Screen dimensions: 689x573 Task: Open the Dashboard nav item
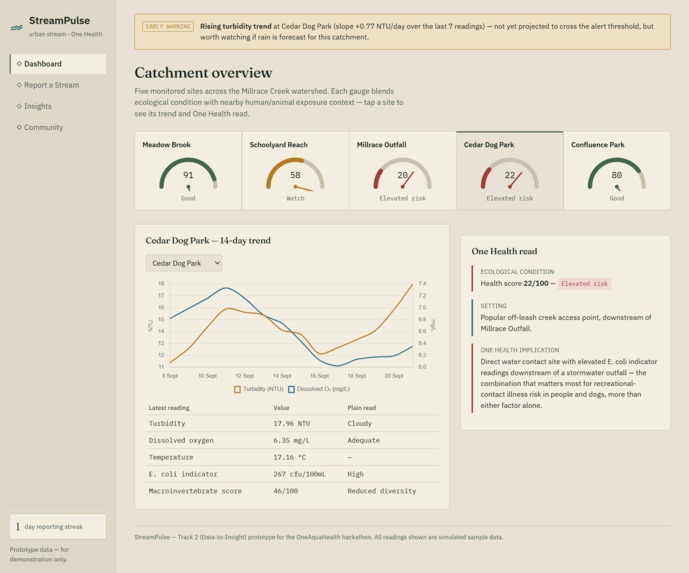(58, 64)
